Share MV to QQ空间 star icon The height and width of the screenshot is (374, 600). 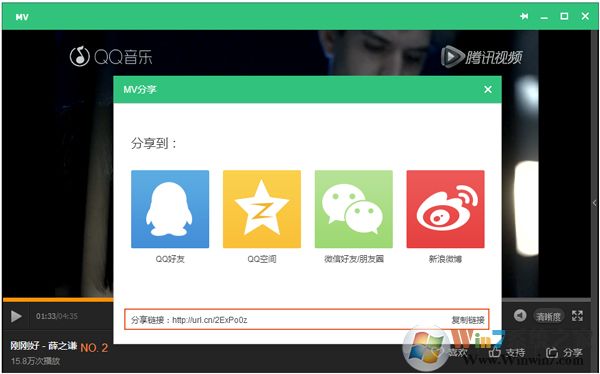pyautogui.click(x=262, y=209)
